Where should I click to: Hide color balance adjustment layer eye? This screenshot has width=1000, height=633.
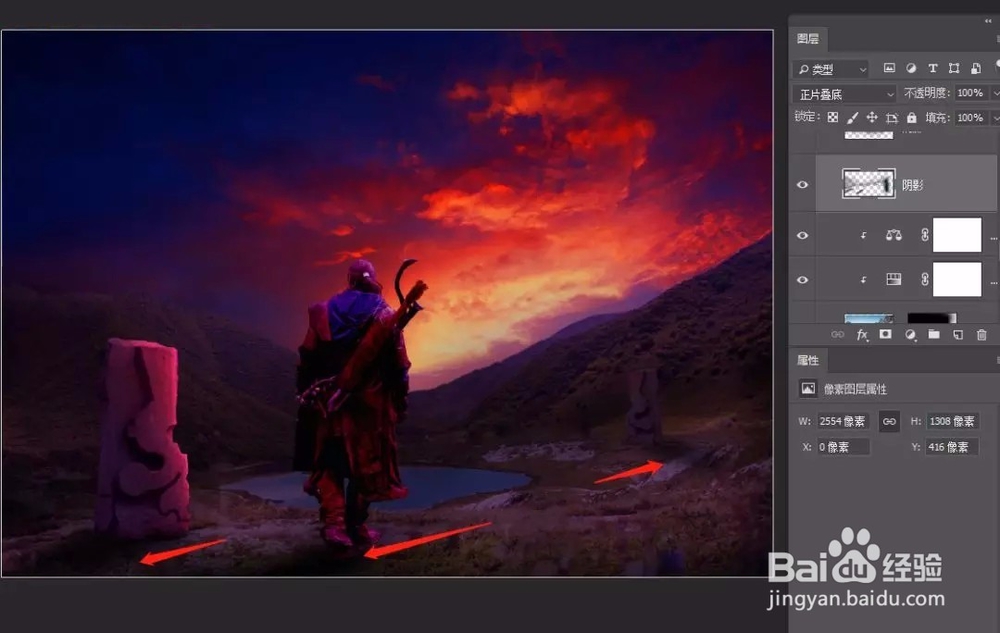point(802,235)
